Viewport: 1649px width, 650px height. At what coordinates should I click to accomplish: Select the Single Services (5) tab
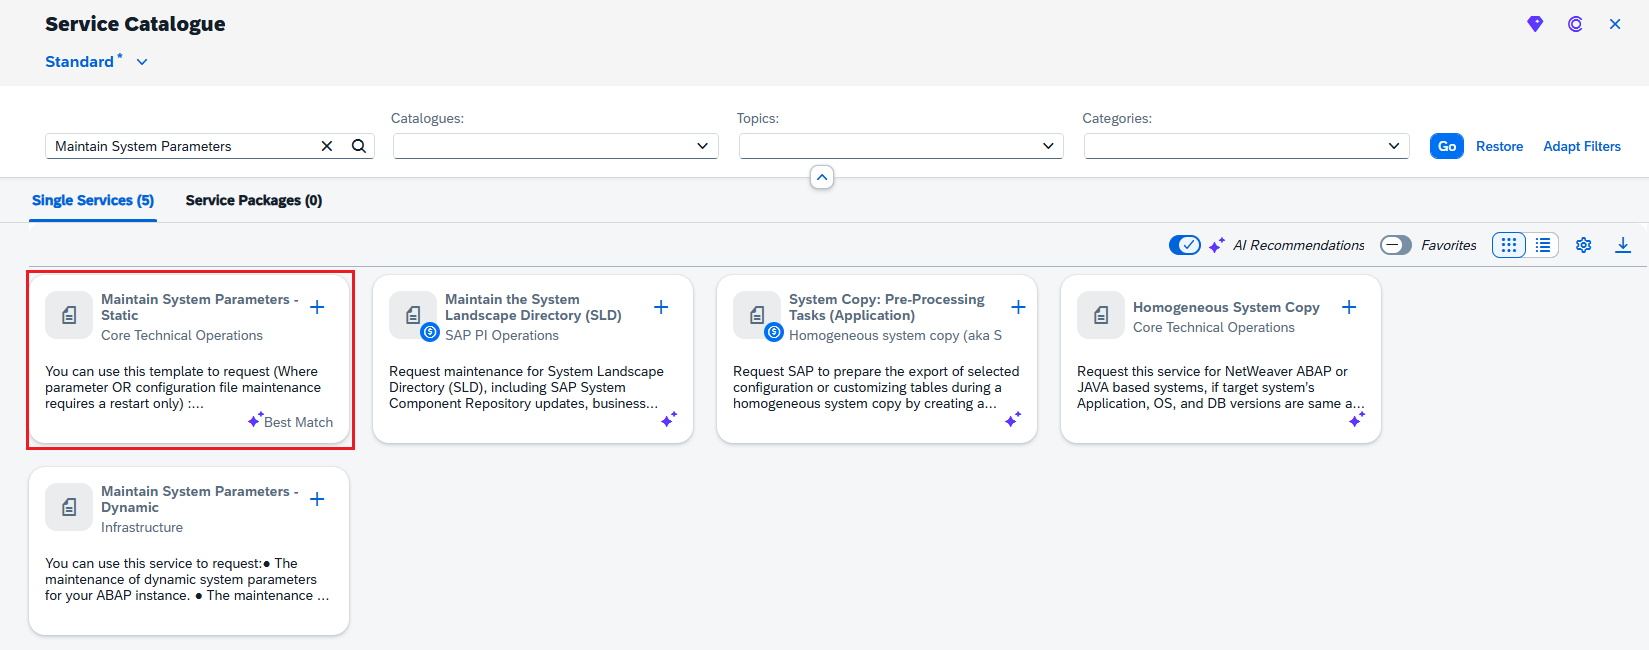93,200
